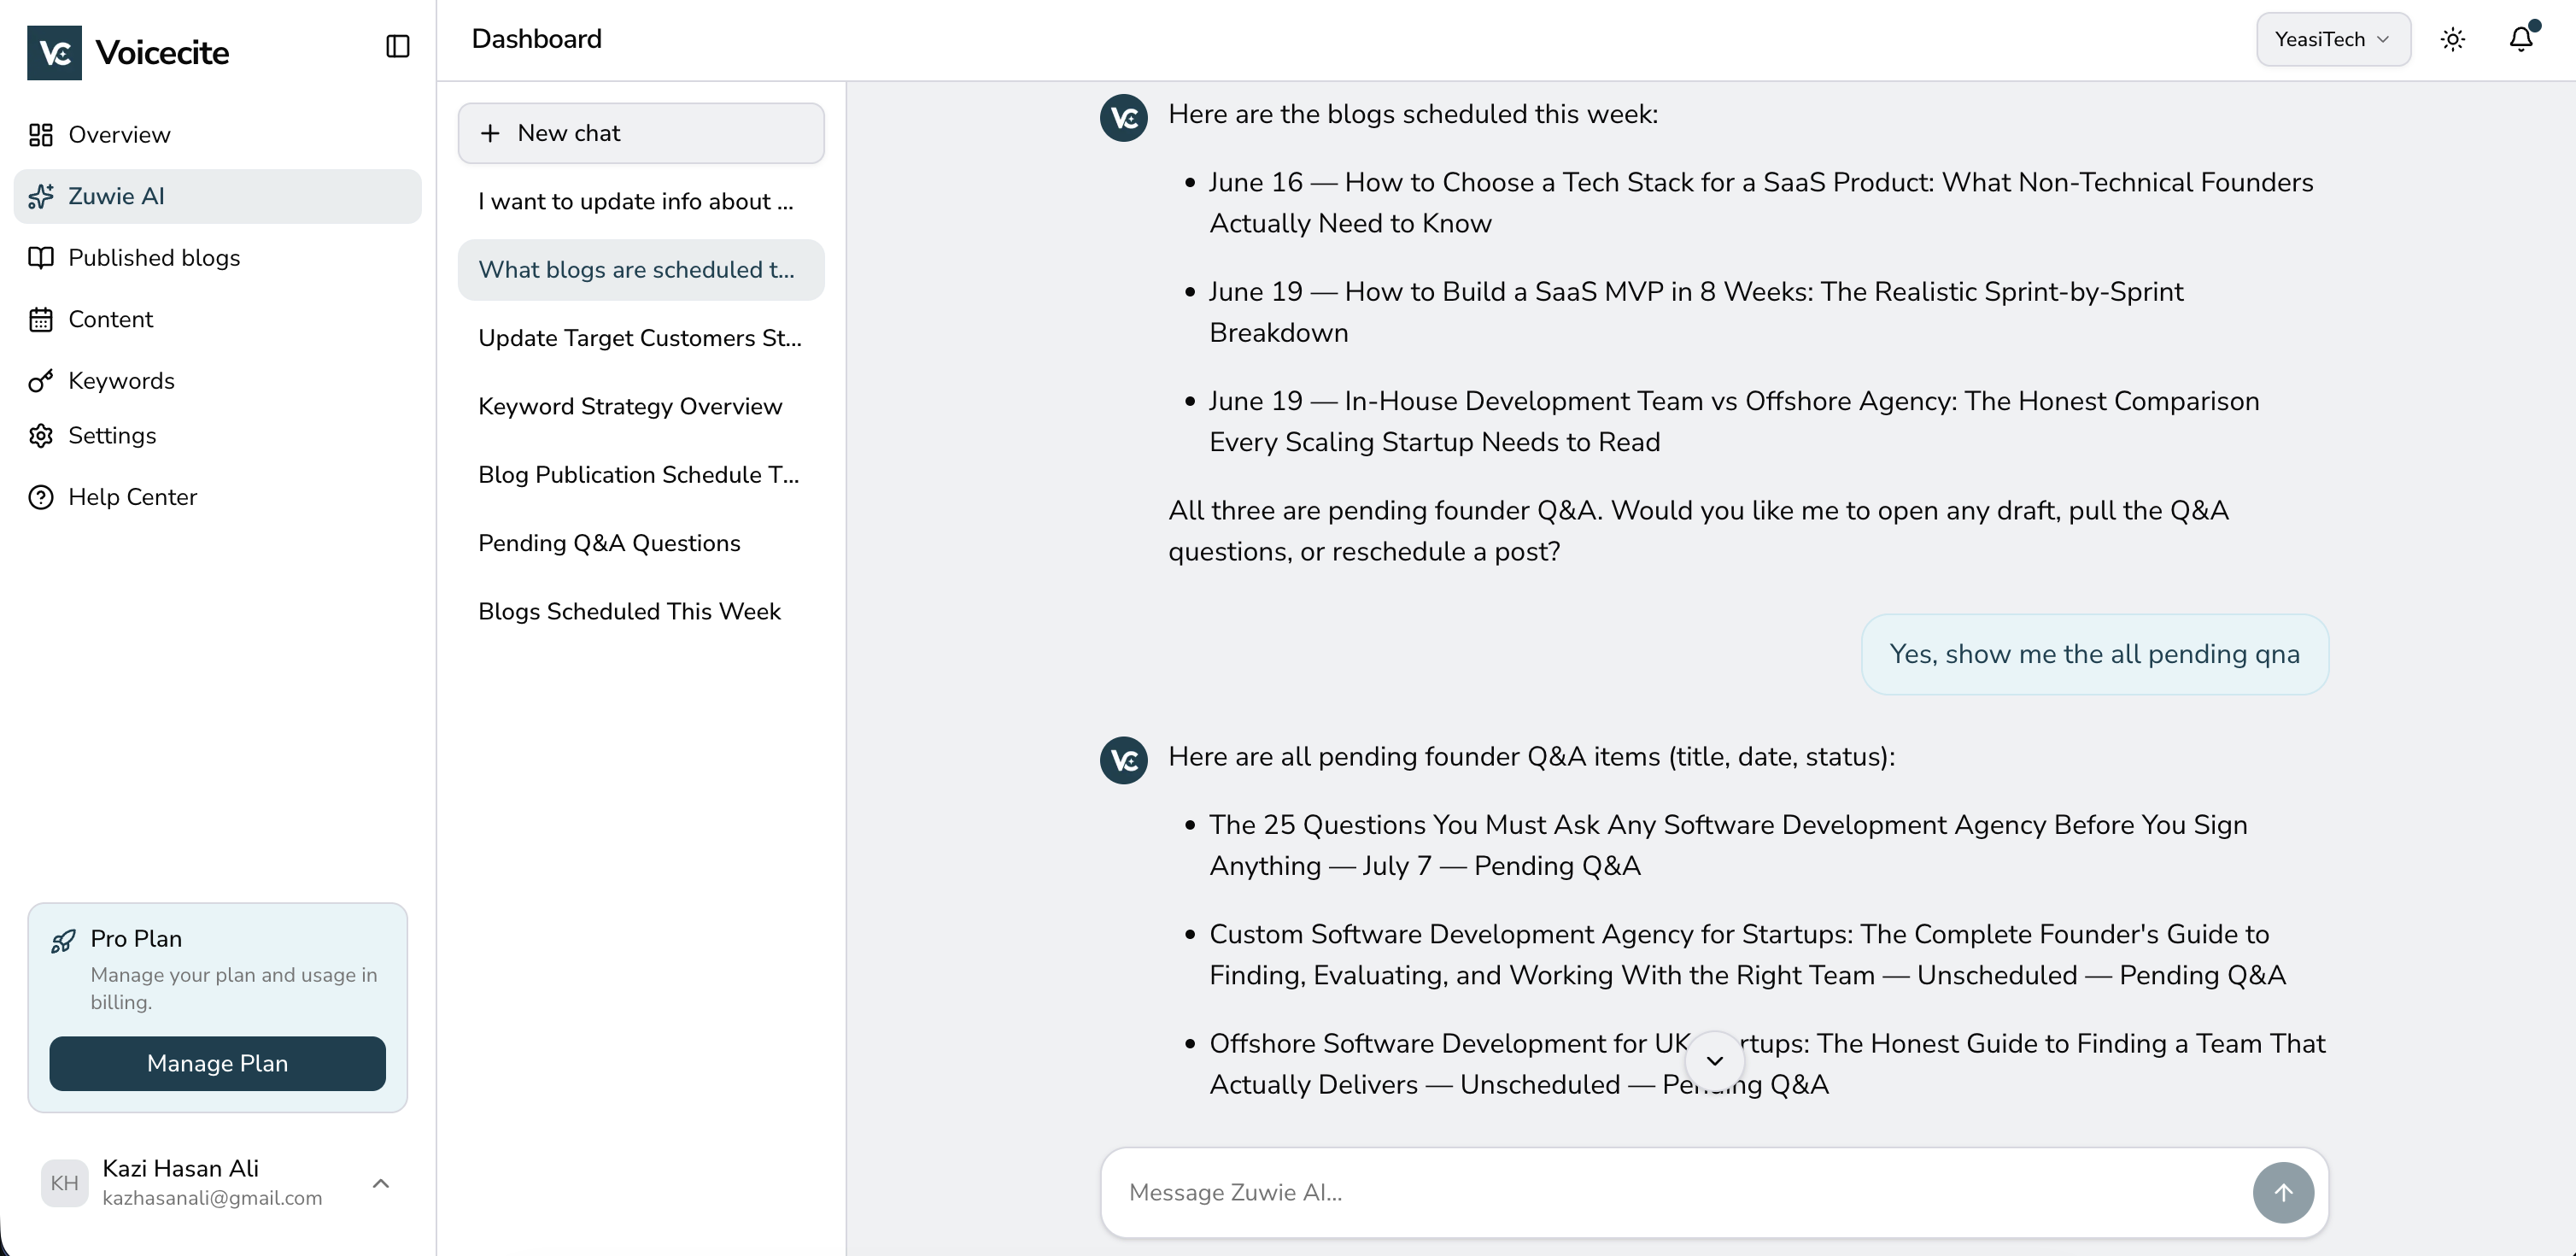Click the Content calendar icon
The image size is (2576, 1256).
(41, 320)
